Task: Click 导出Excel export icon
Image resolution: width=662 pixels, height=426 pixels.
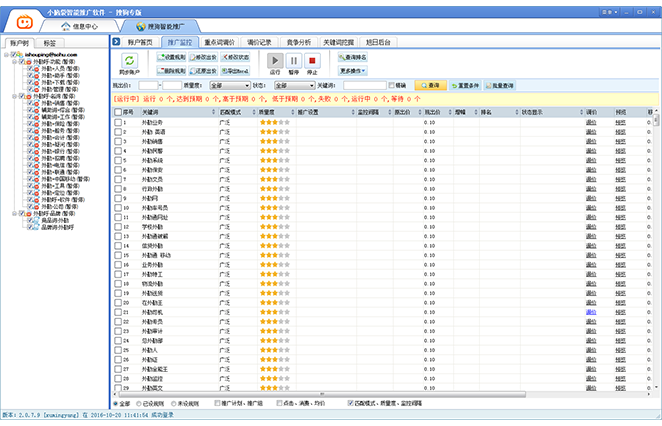Action: (234, 72)
